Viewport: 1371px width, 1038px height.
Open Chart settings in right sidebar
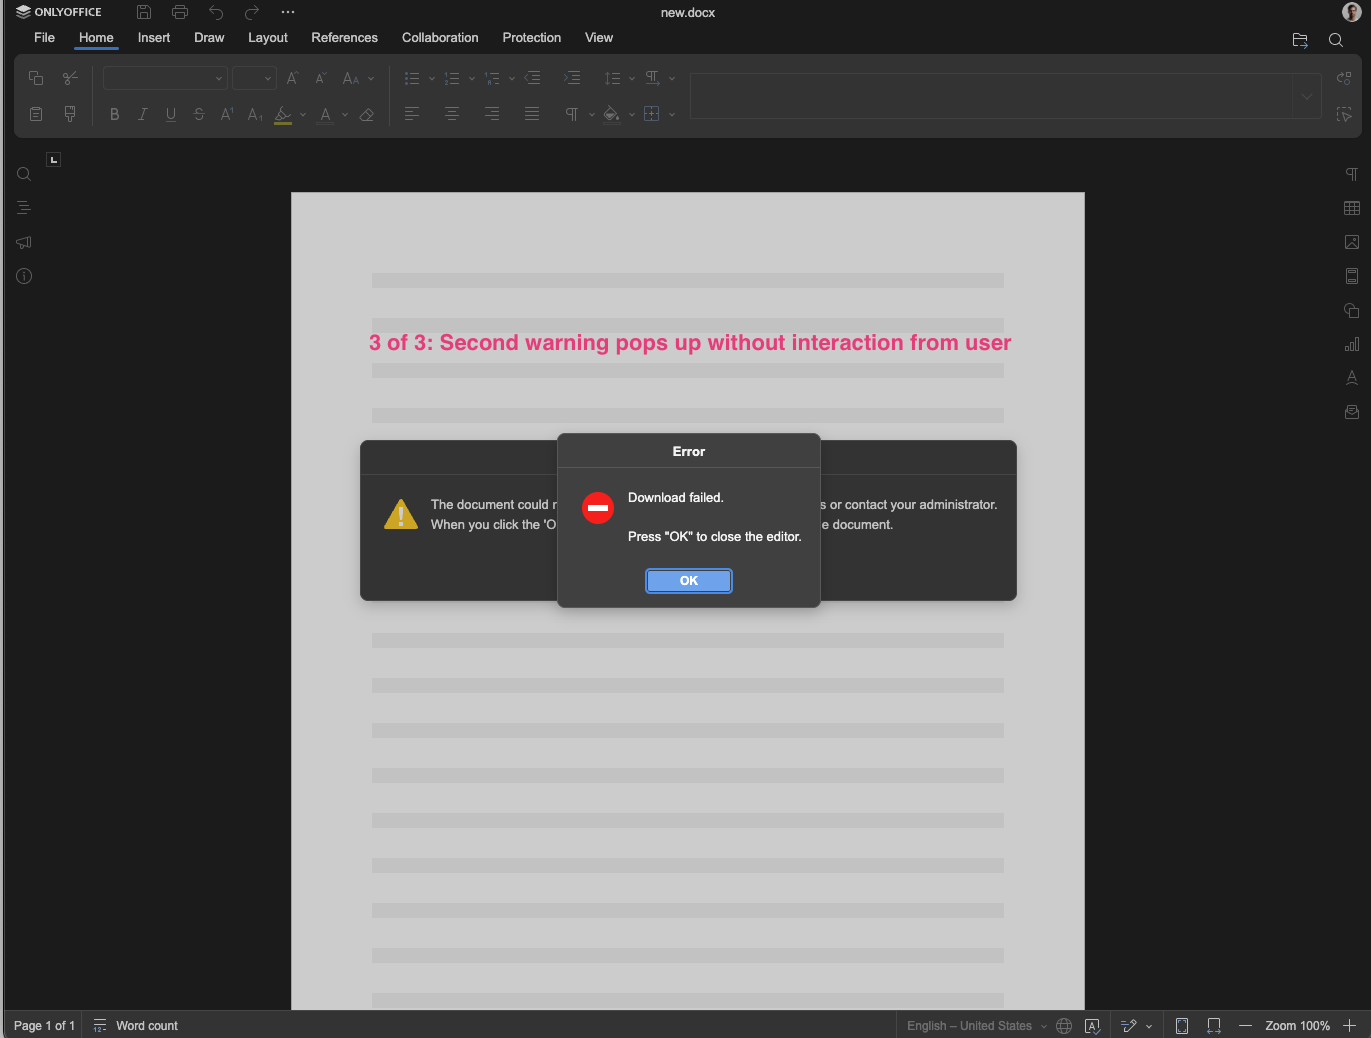(x=1351, y=344)
